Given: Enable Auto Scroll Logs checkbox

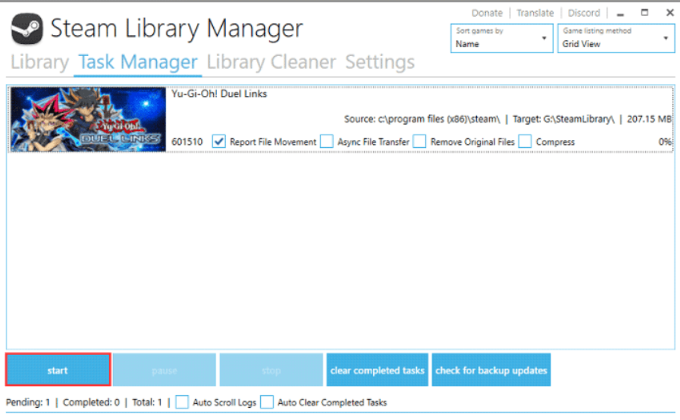Looking at the screenshot, I should coord(182,402).
